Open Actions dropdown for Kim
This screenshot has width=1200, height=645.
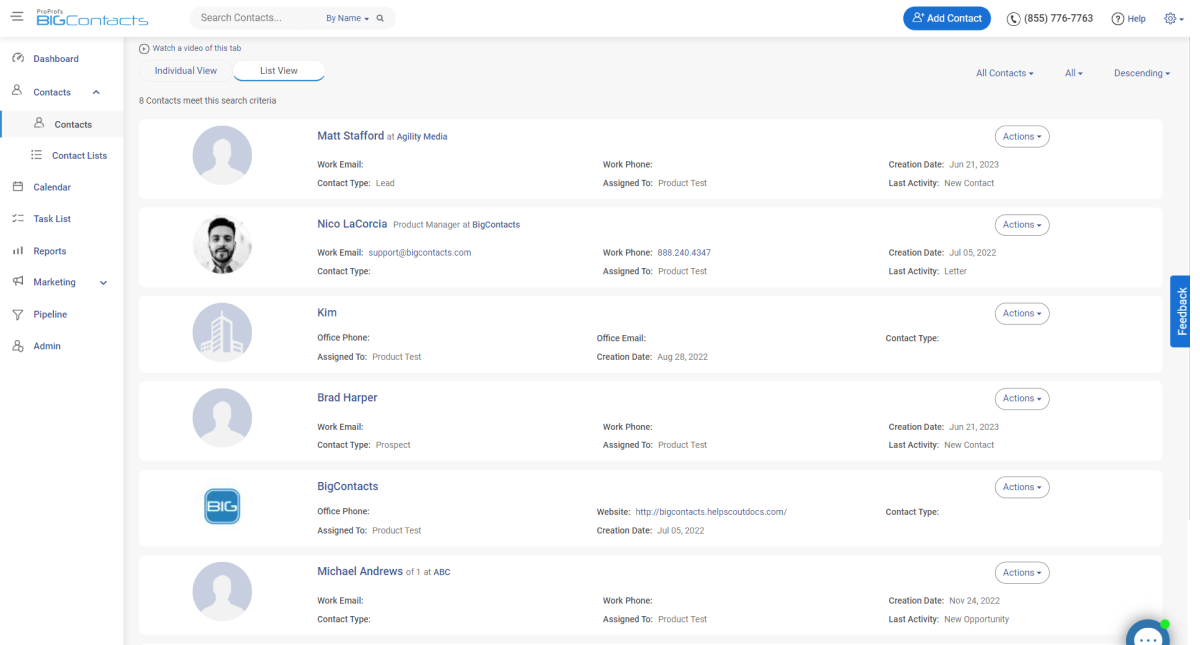pyautogui.click(x=1022, y=313)
